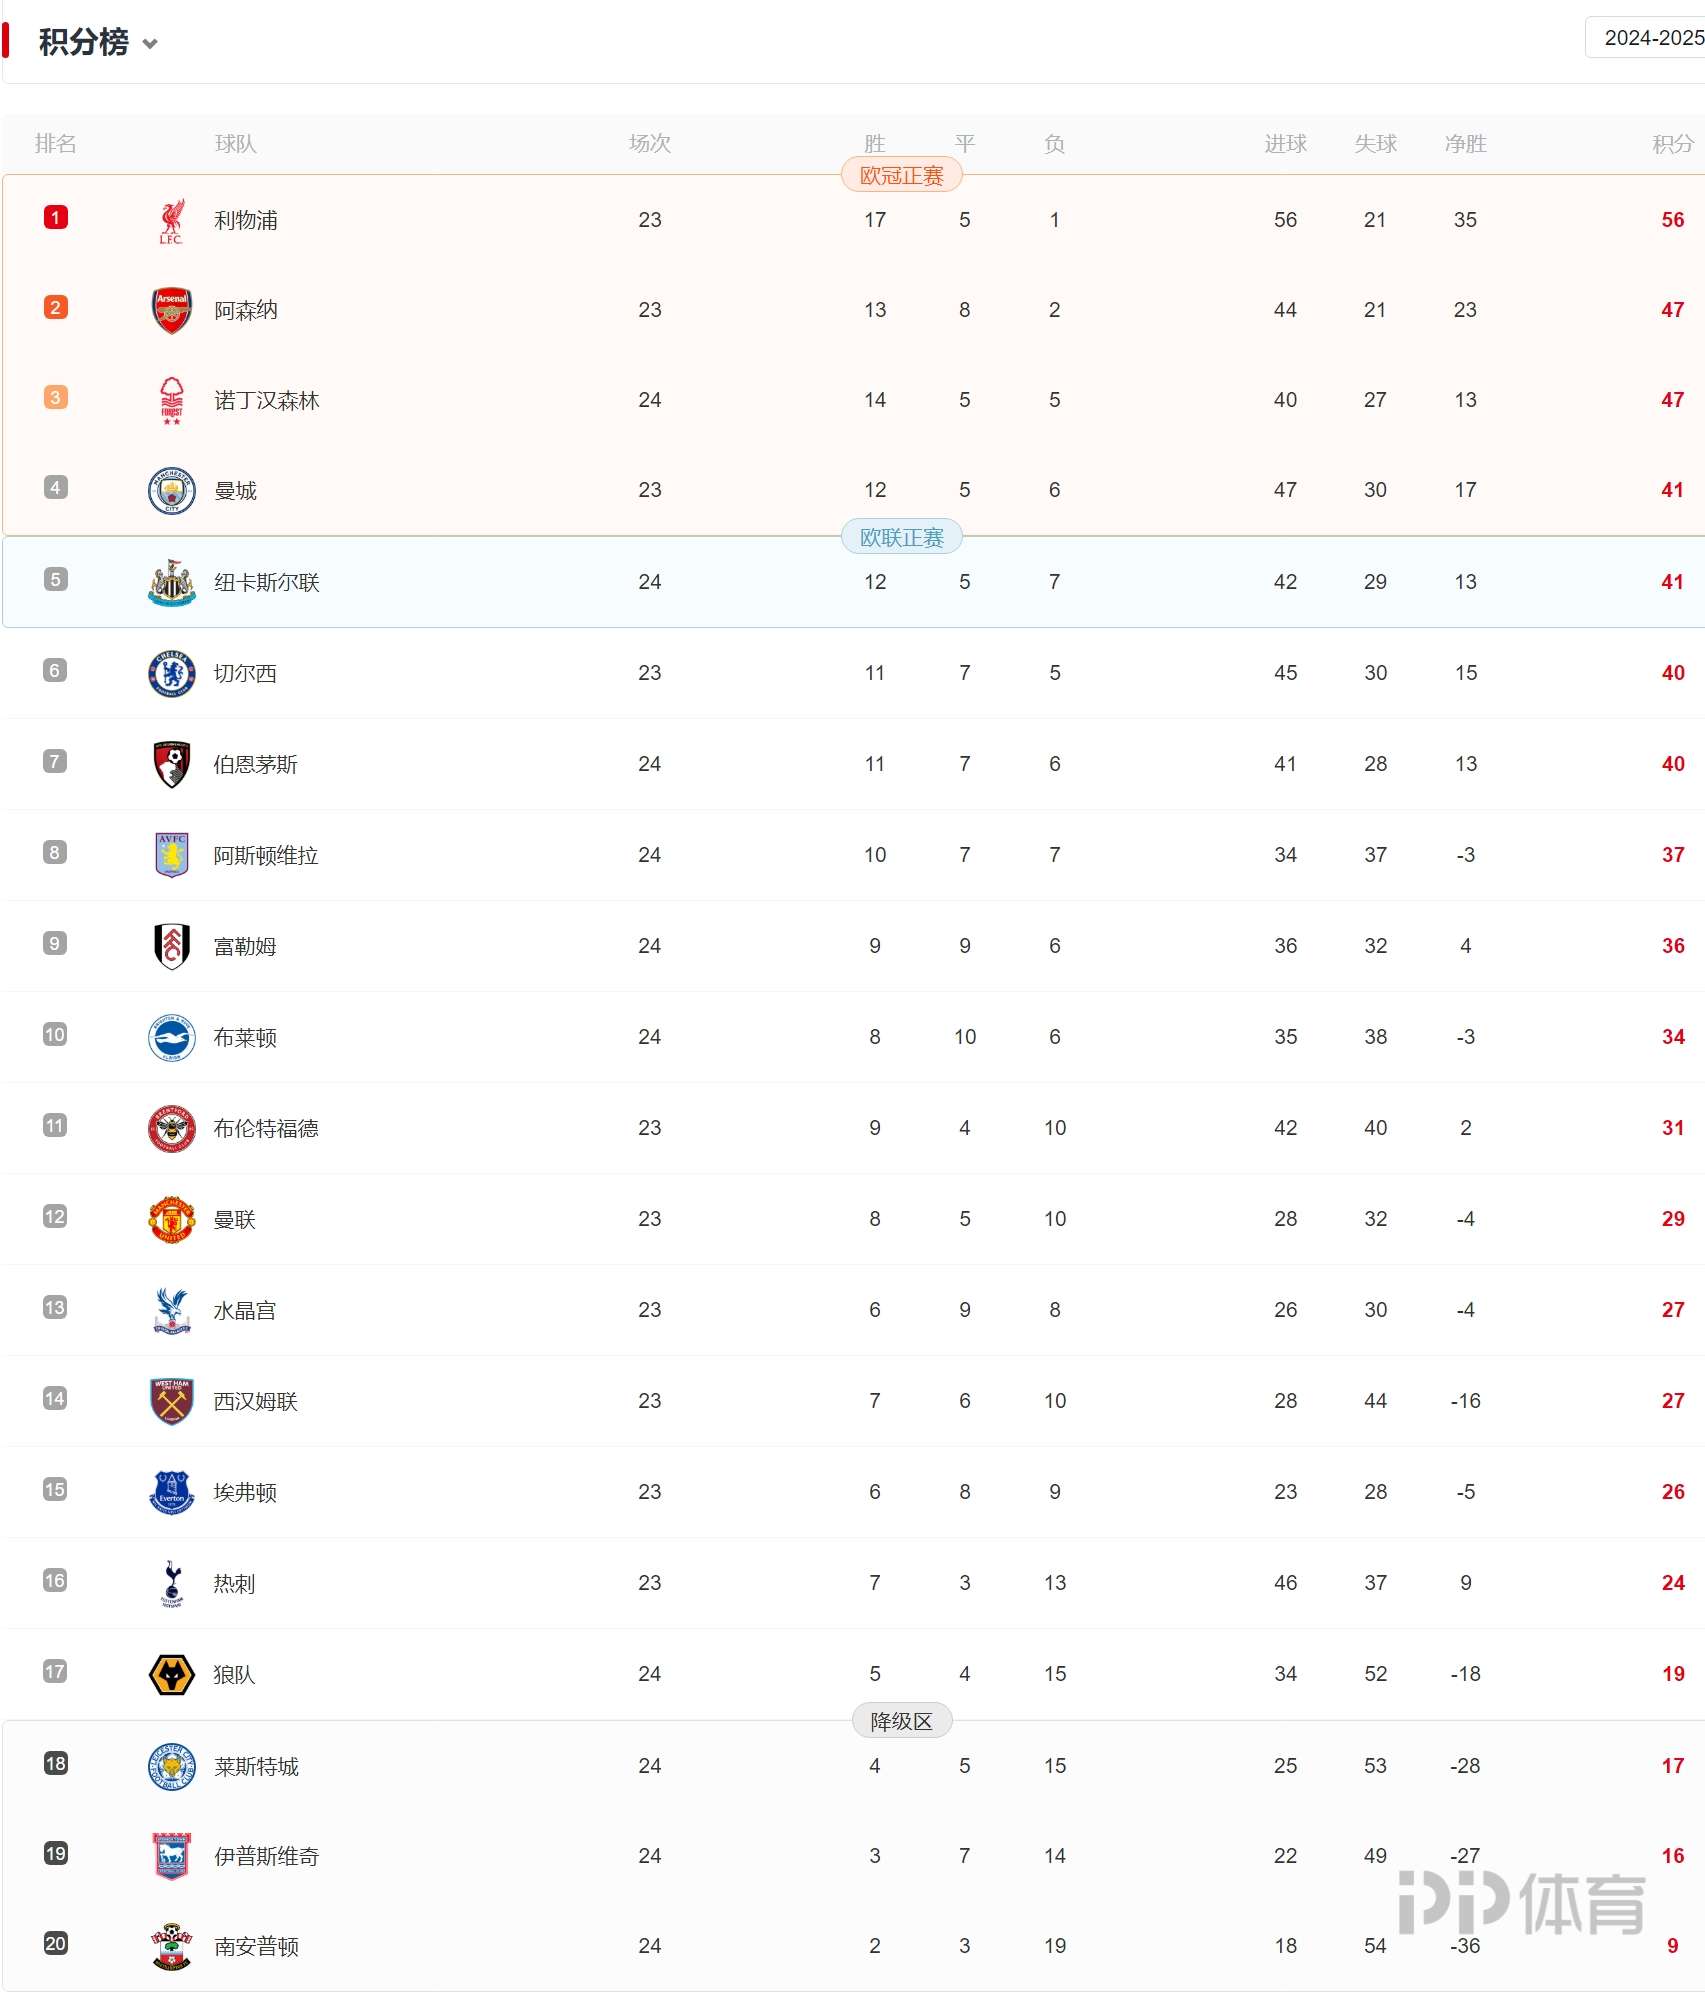Click the Chelsea club crest icon
The image size is (1705, 1994).
171,673
